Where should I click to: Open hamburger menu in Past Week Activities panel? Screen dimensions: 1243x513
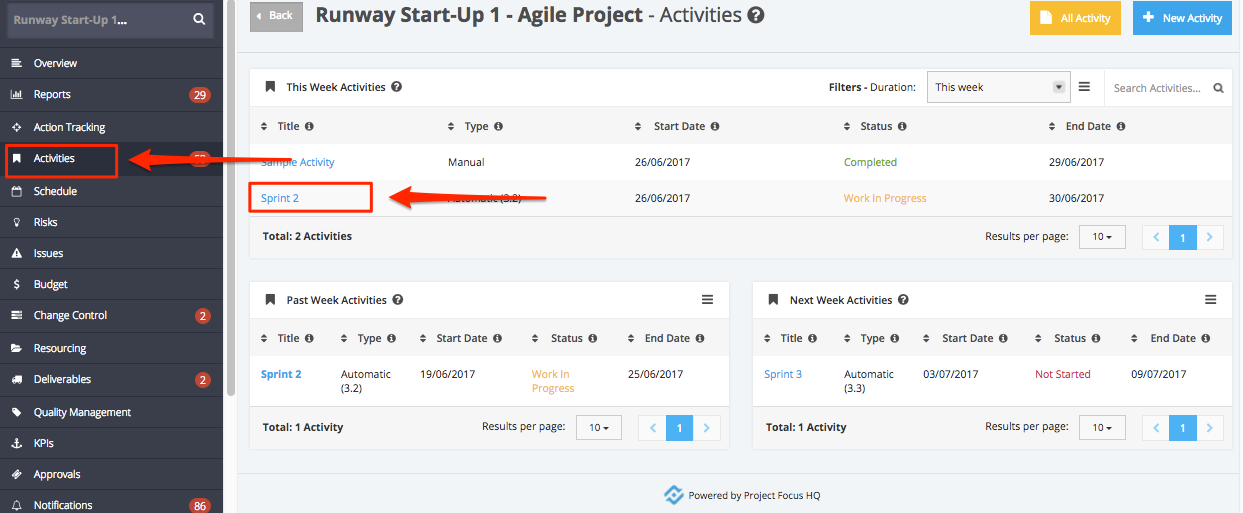[707, 300]
